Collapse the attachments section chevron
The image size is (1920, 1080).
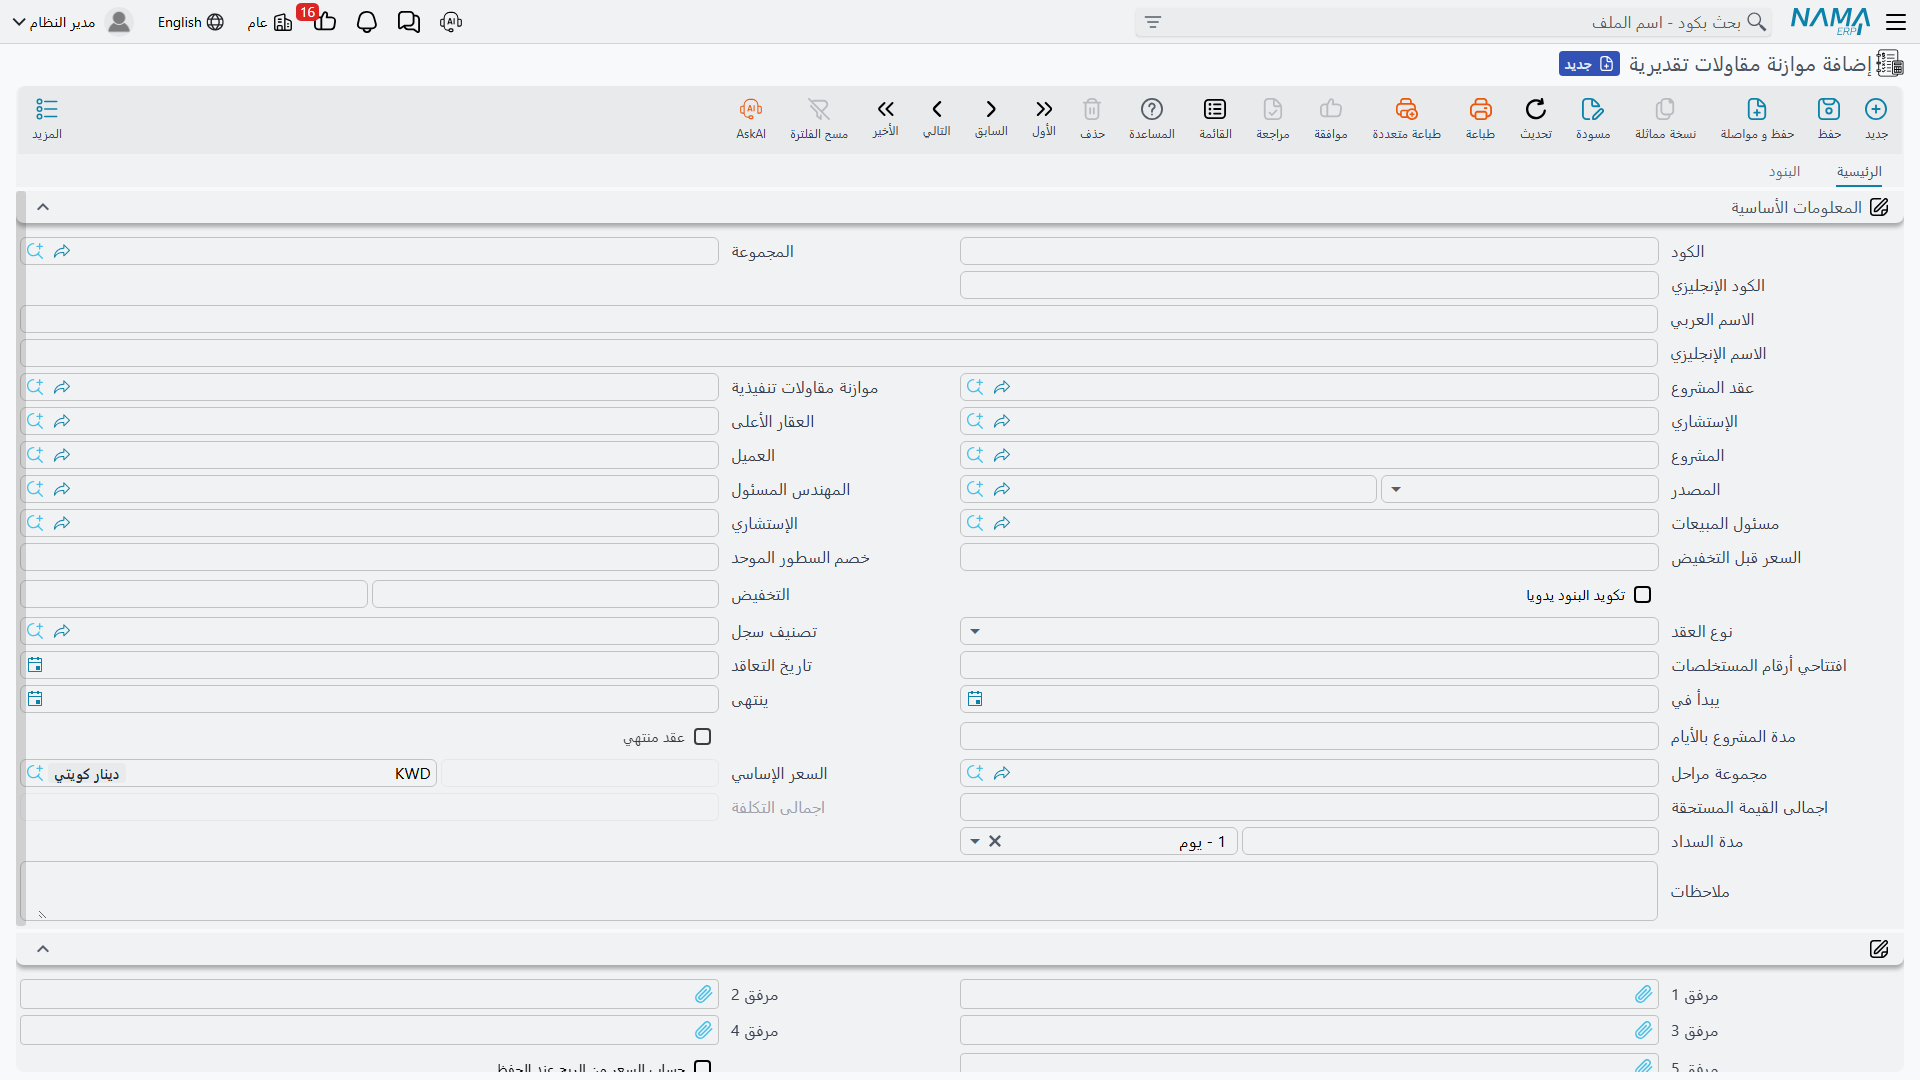click(x=43, y=949)
